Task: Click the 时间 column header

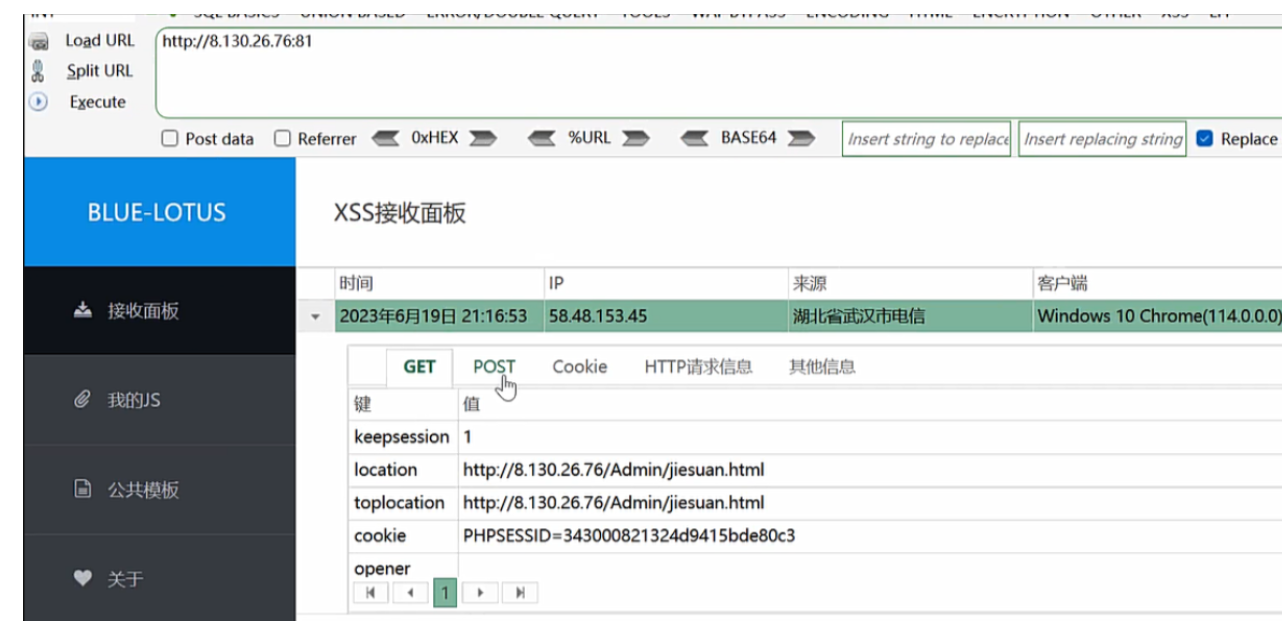Action: (x=440, y=284)
